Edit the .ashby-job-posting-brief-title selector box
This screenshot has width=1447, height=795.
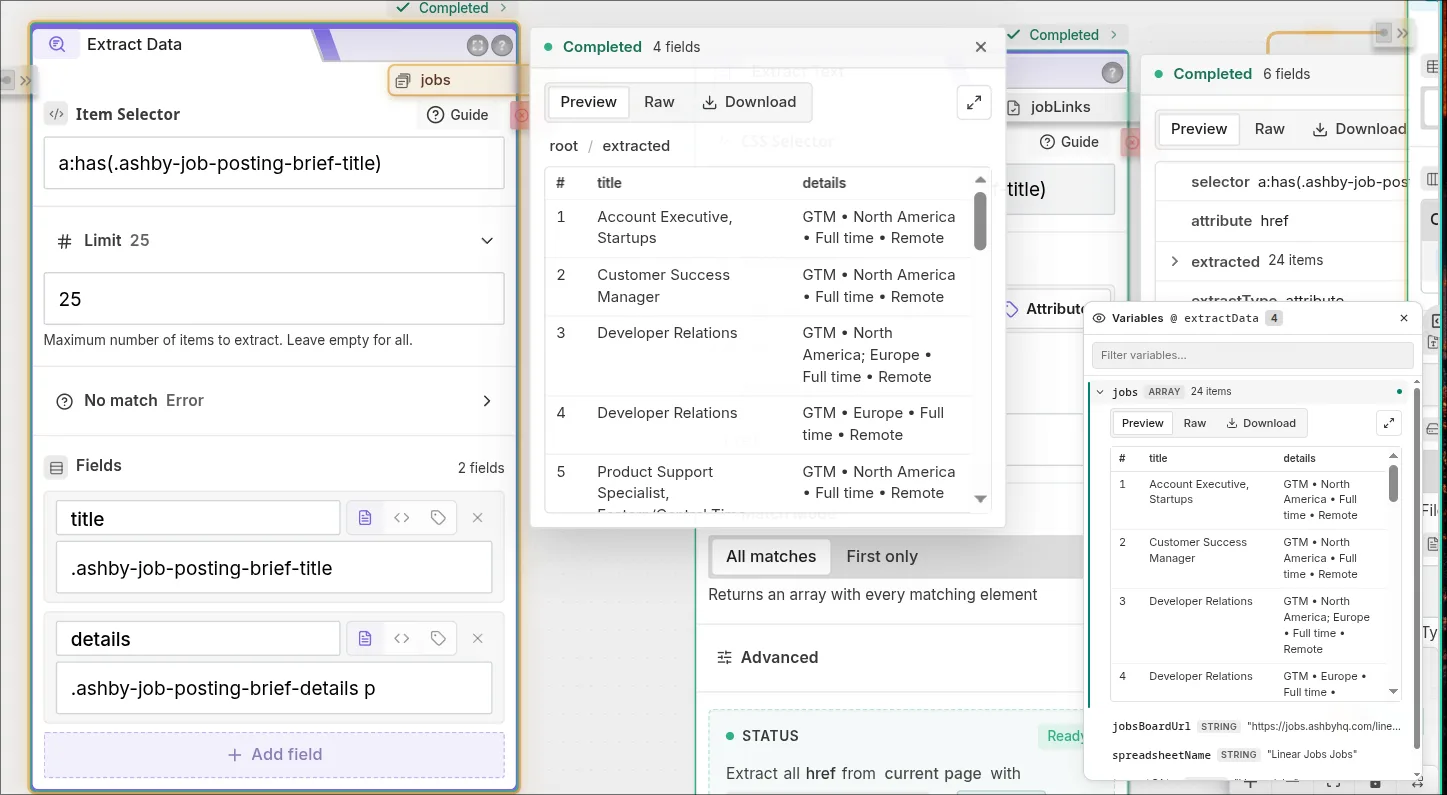point(274,568)
